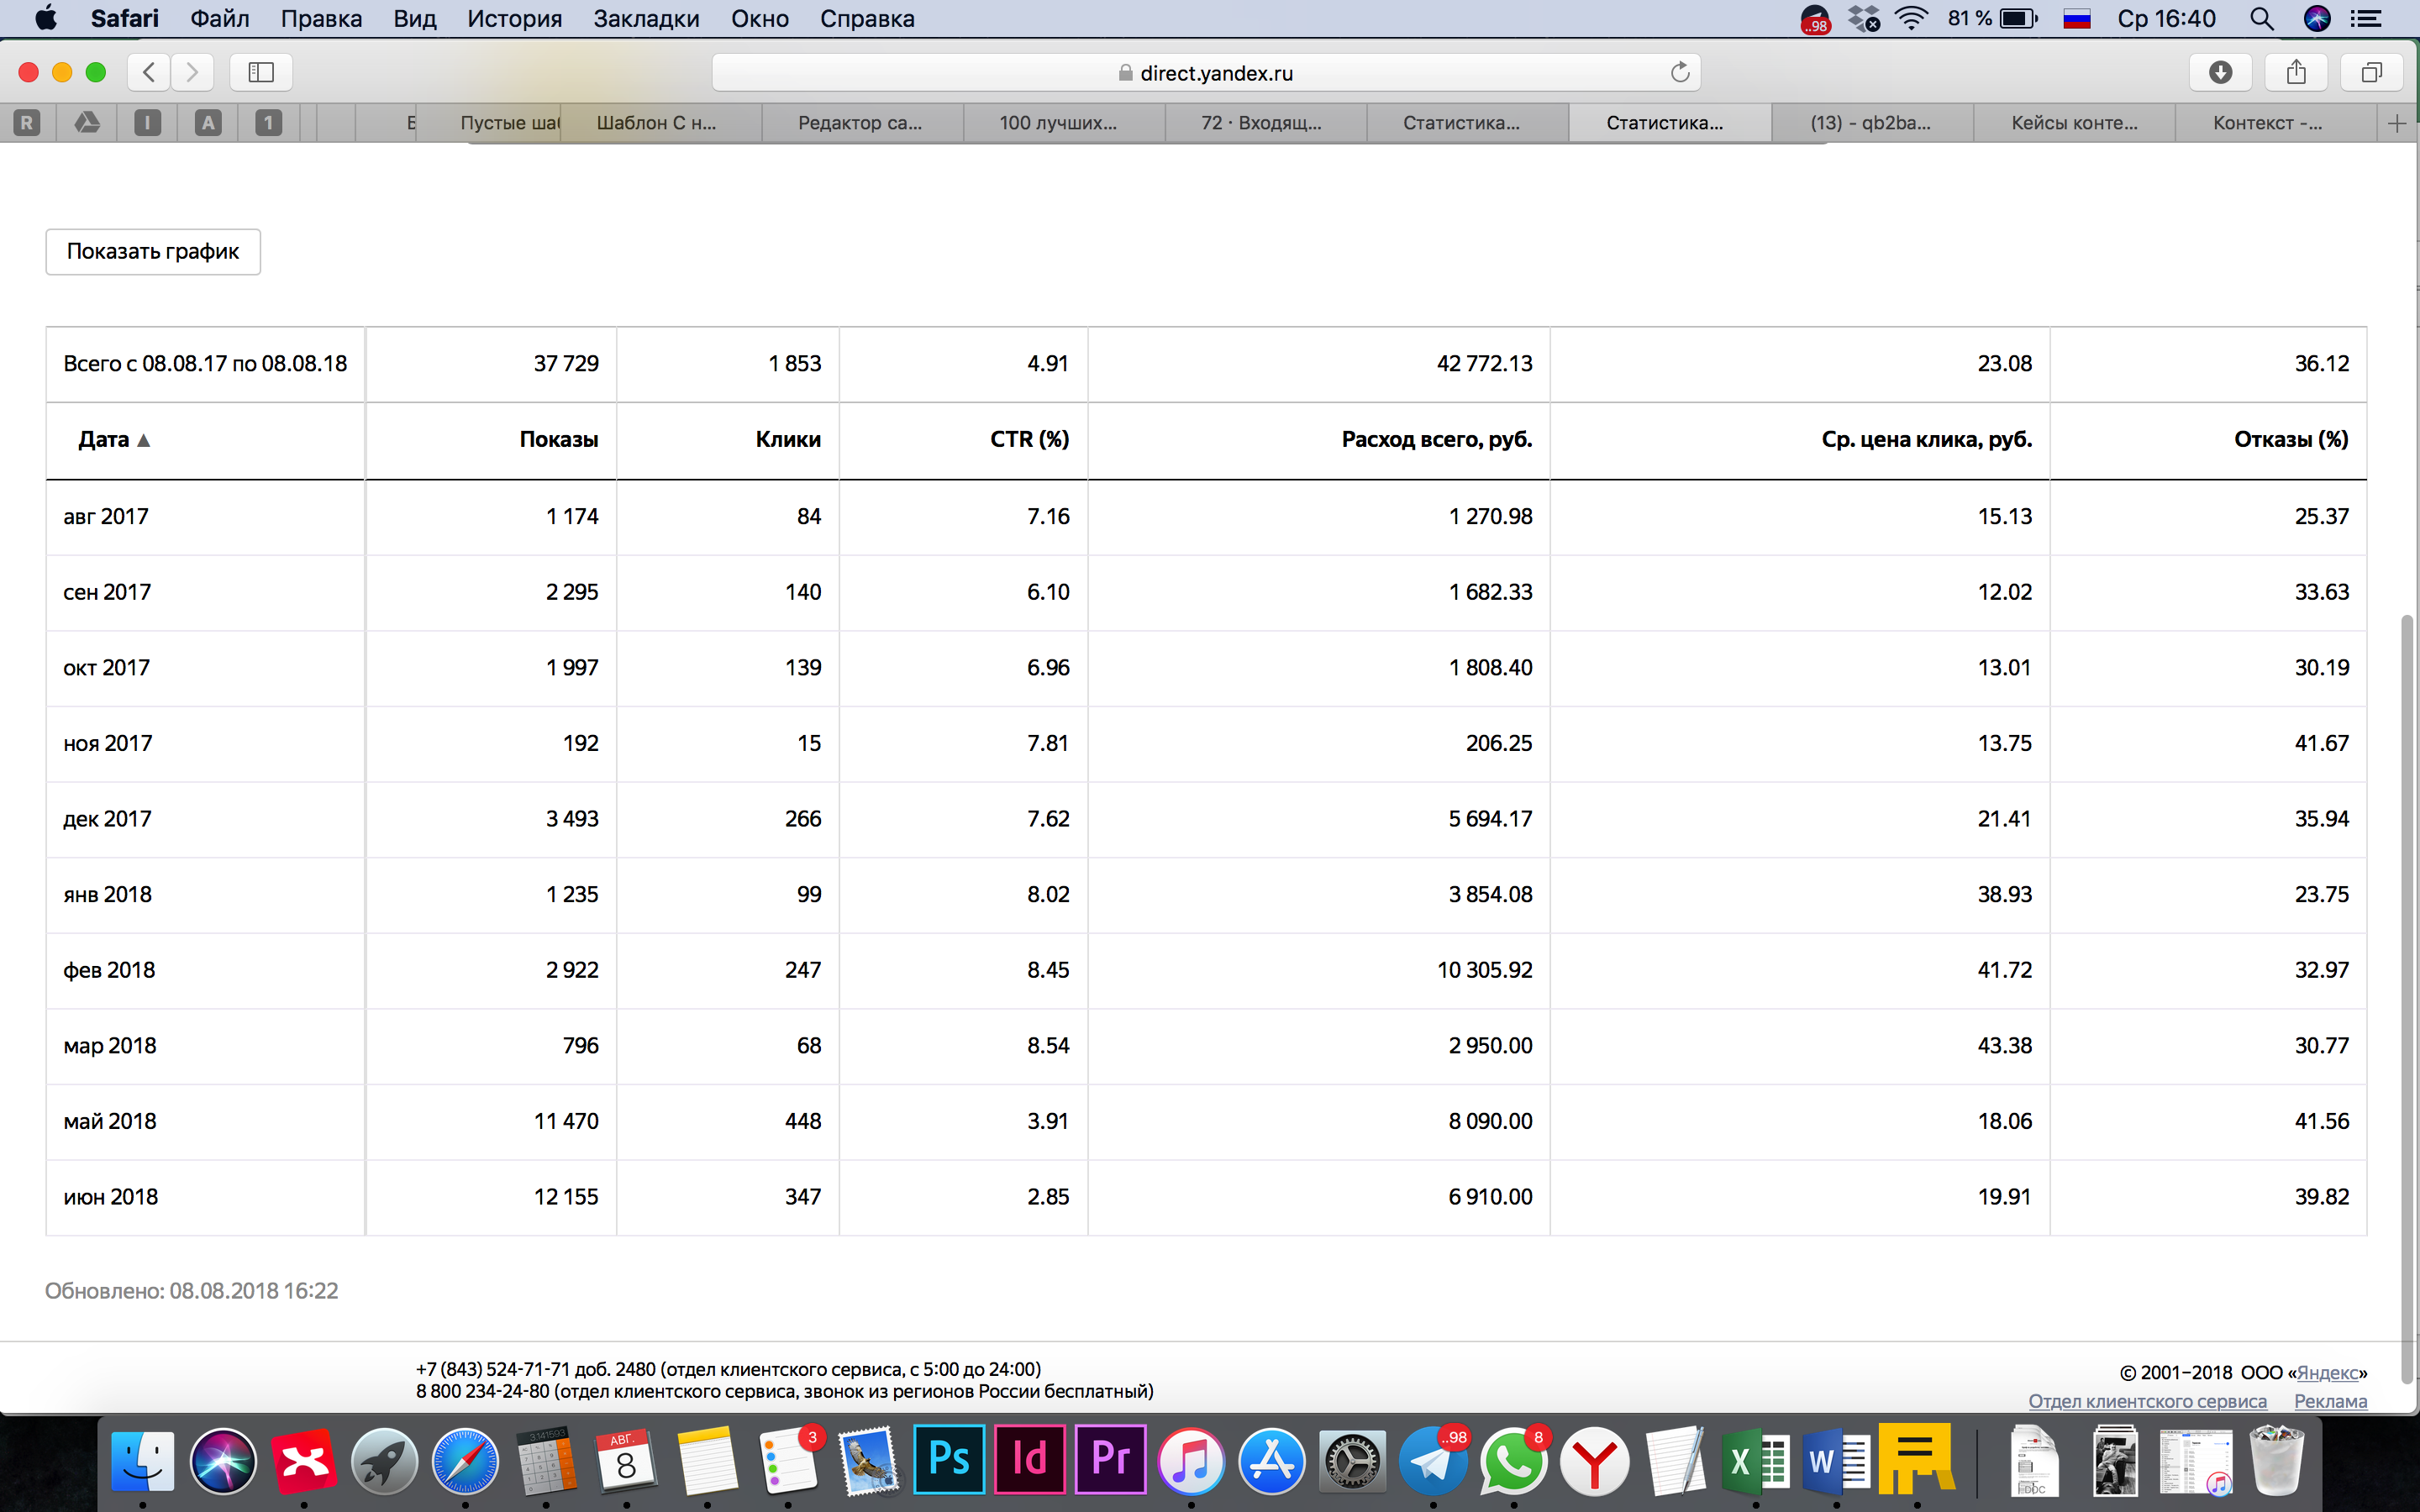Click the Яндекс link in footer
Image resolution: width=2420 pixels, height=1512 pixels.
tap(2327, 1372)
